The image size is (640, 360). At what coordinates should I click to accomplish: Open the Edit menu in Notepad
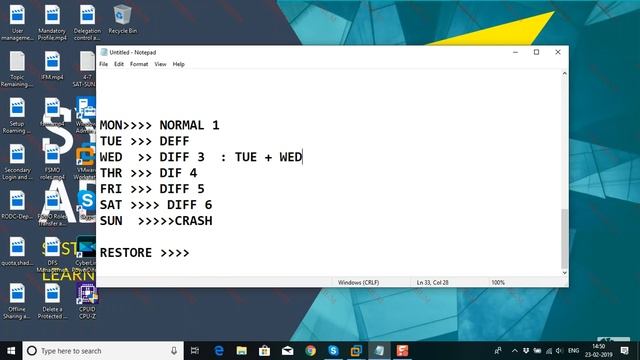(x=119, y=64)
